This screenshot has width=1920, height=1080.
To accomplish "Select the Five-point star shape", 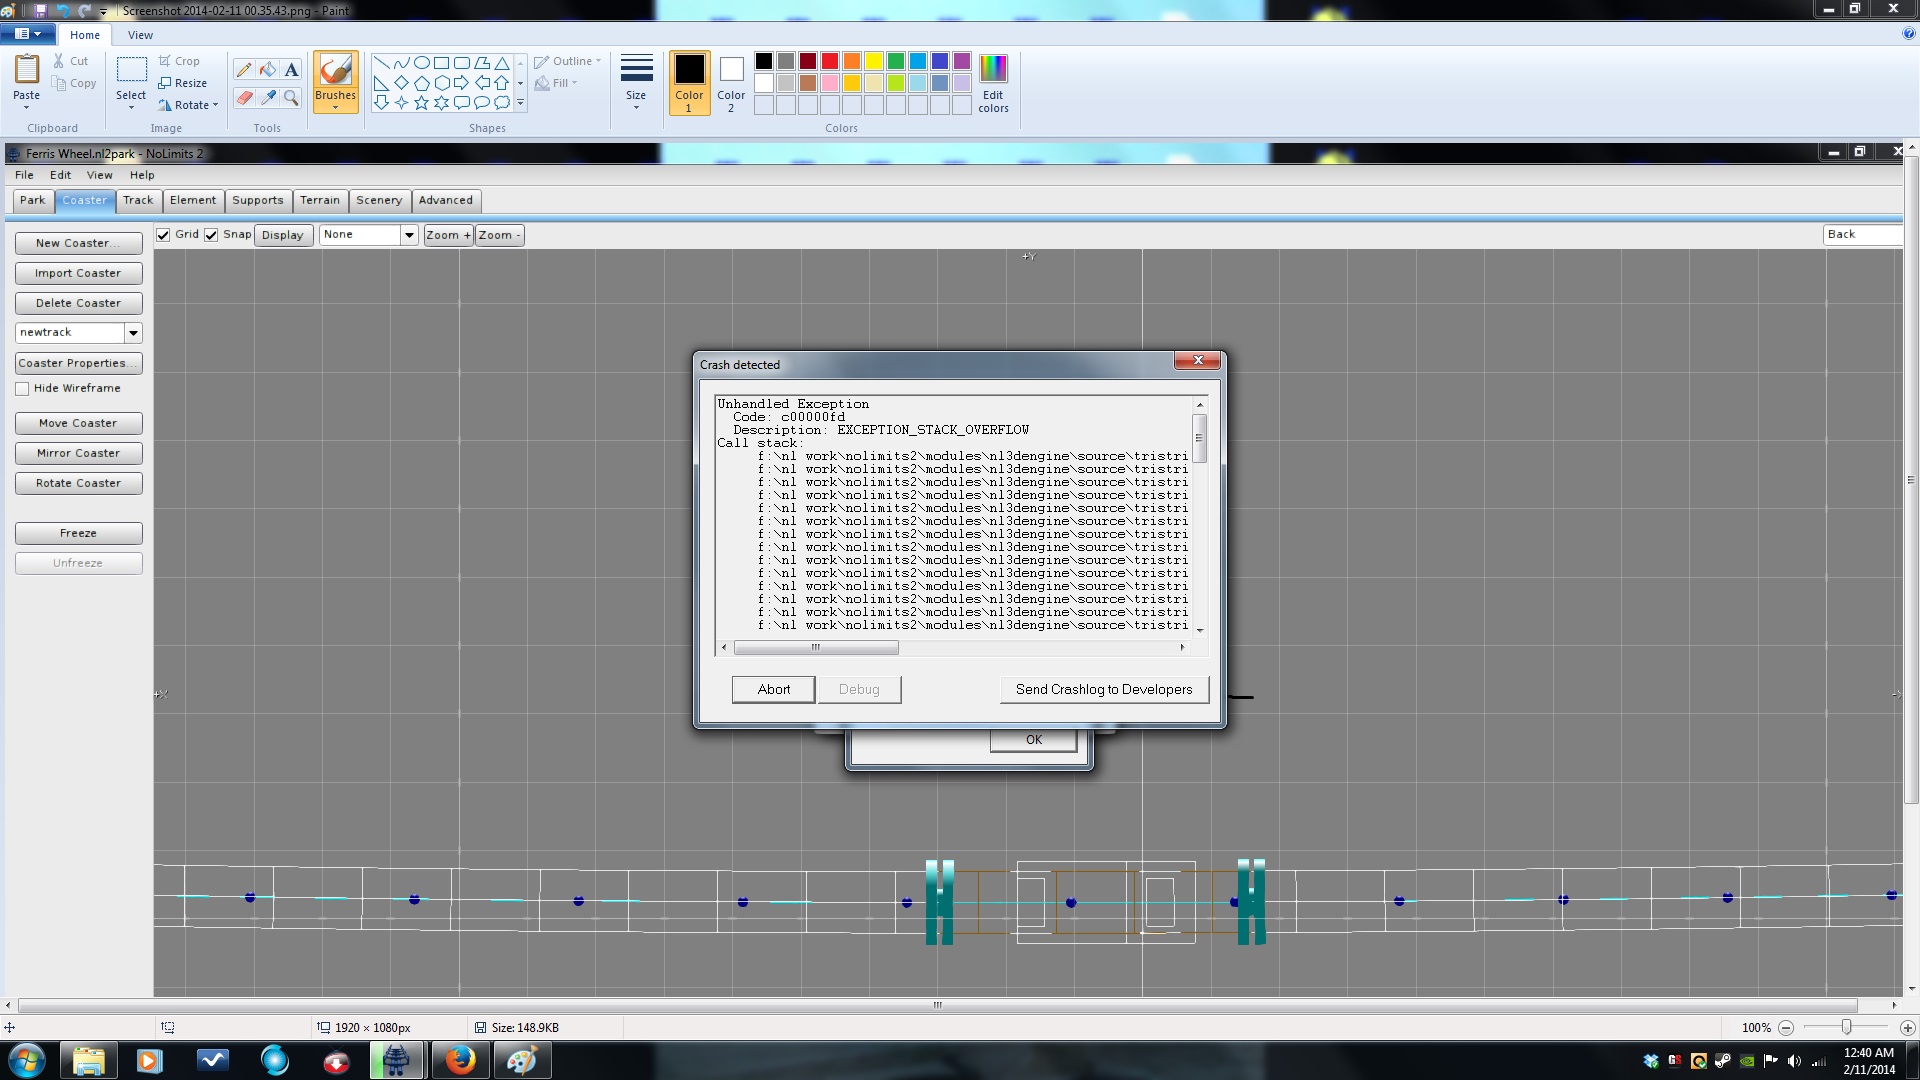I will point(421,102).
